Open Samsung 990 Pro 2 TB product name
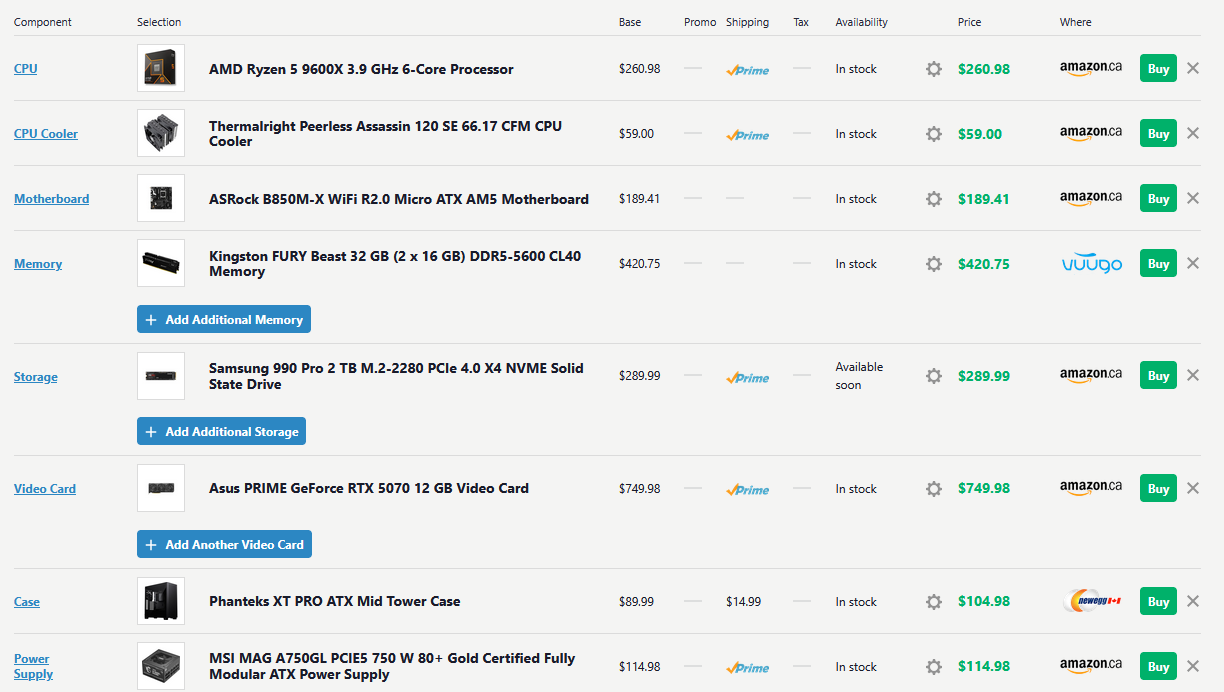 coord(396,376)
